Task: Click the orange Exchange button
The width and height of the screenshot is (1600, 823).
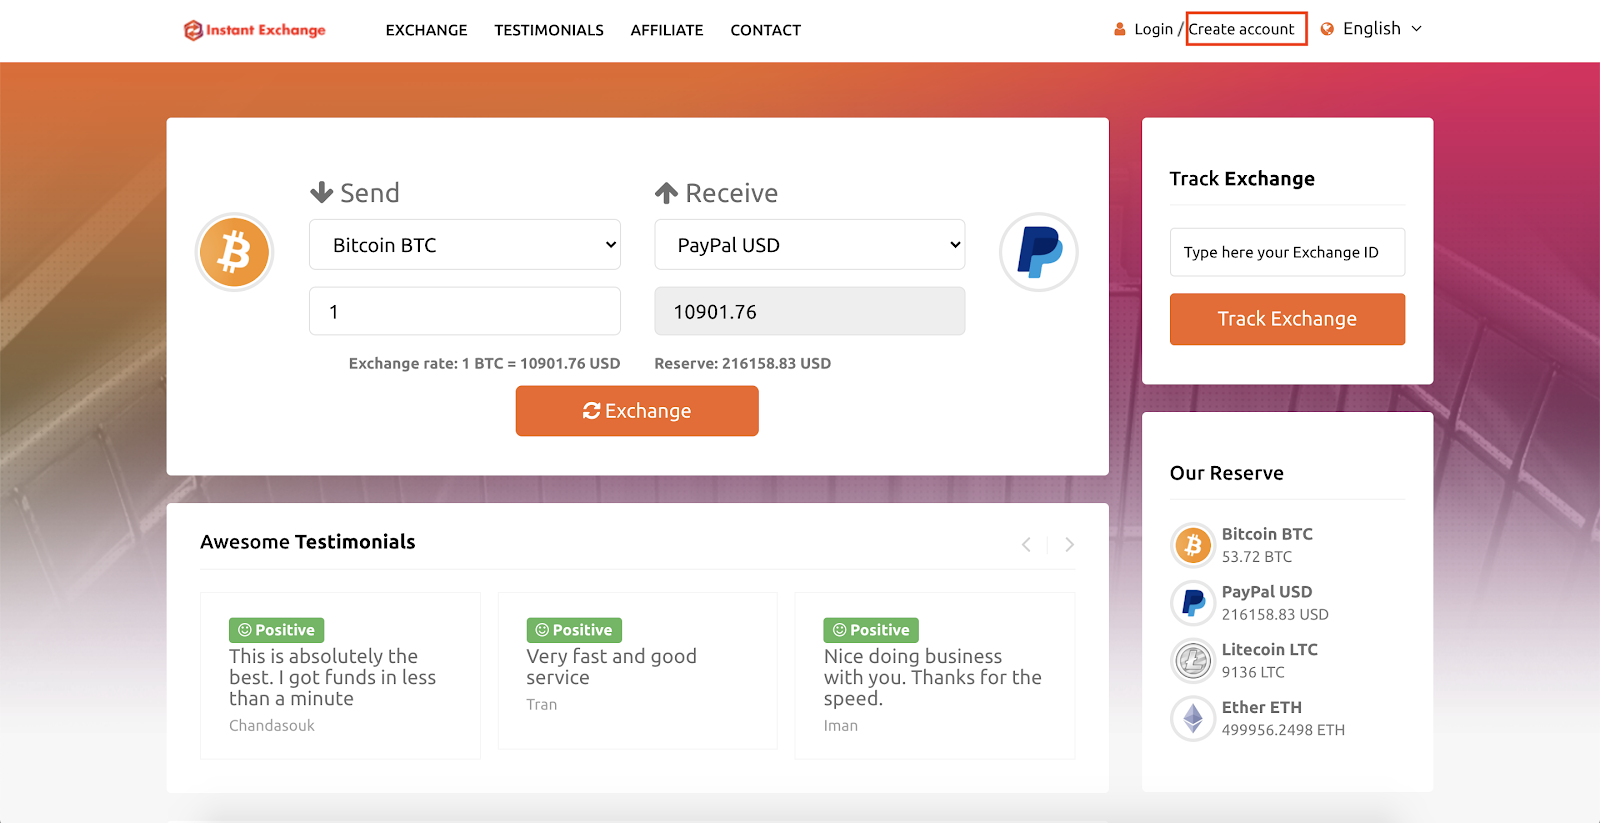Action: [637, 411]
